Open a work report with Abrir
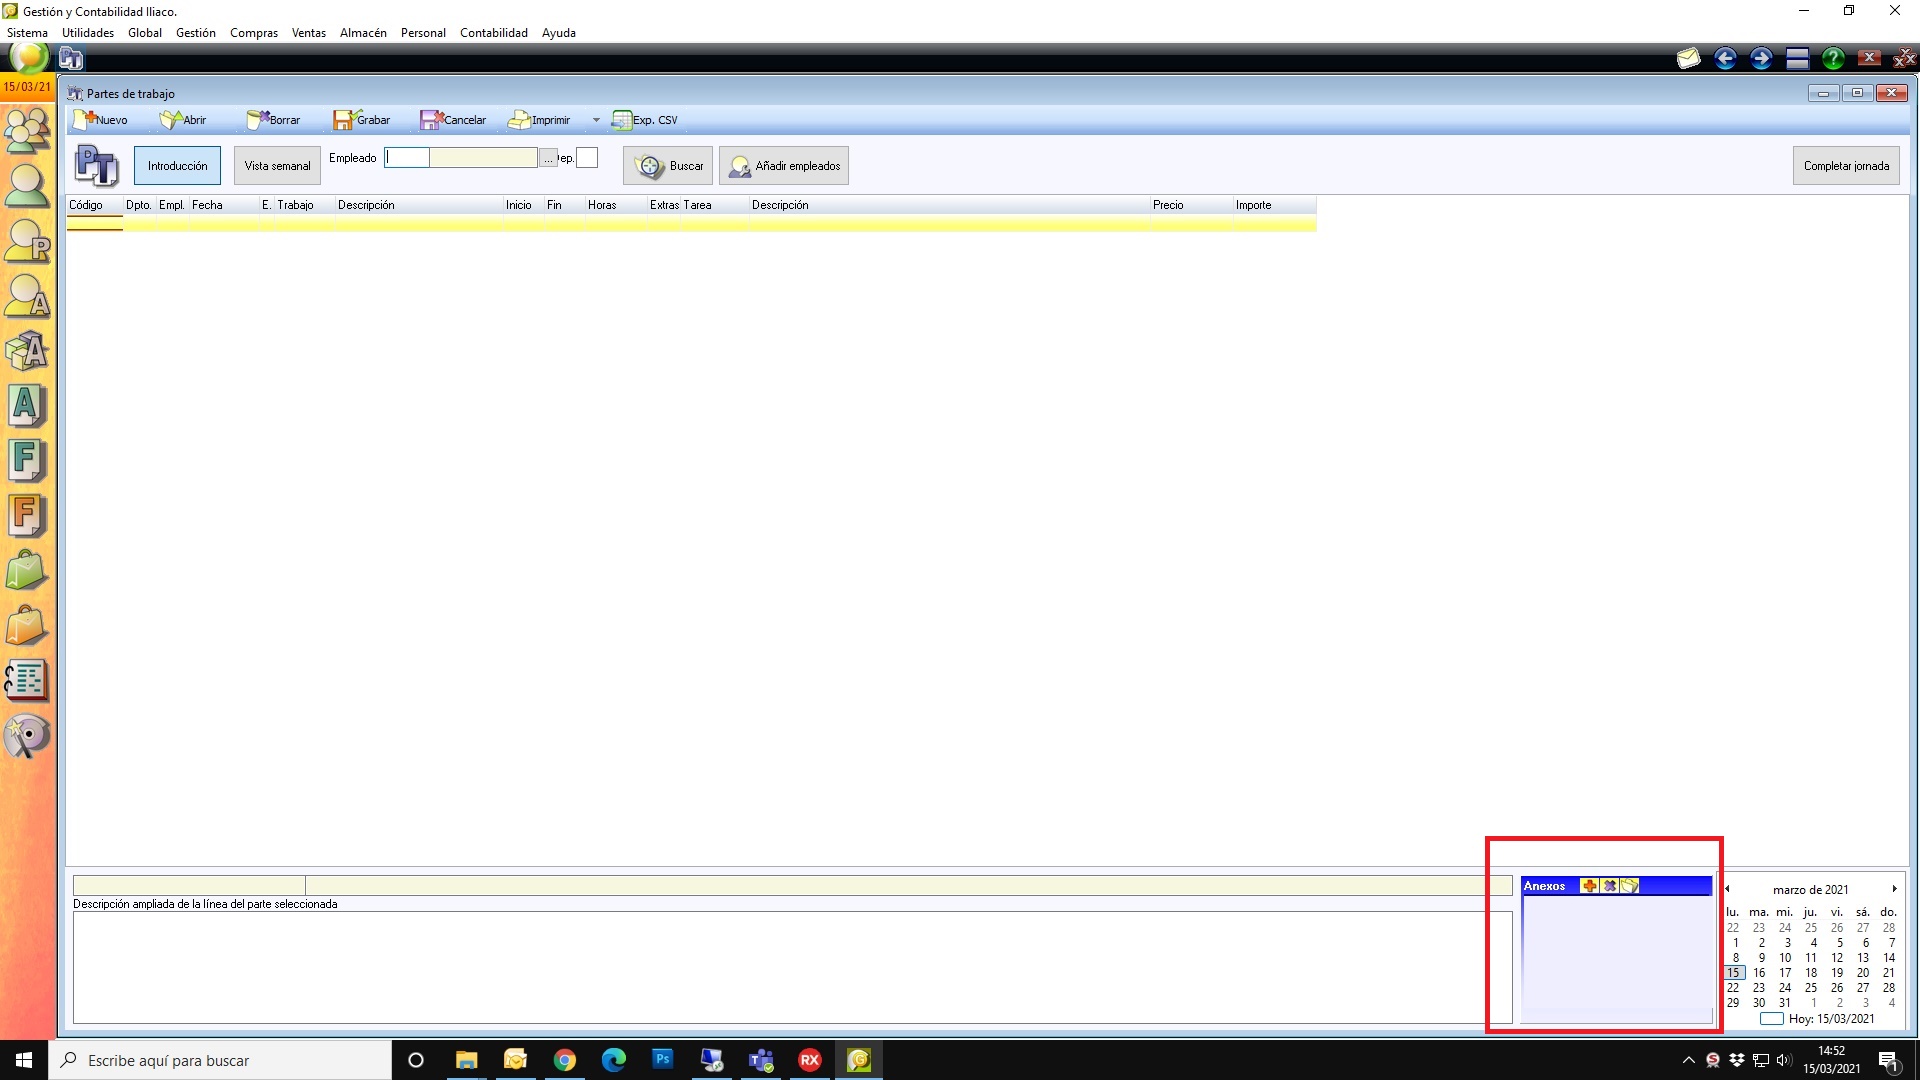This screenshot has width=1920, height=1080. point(183,120)
